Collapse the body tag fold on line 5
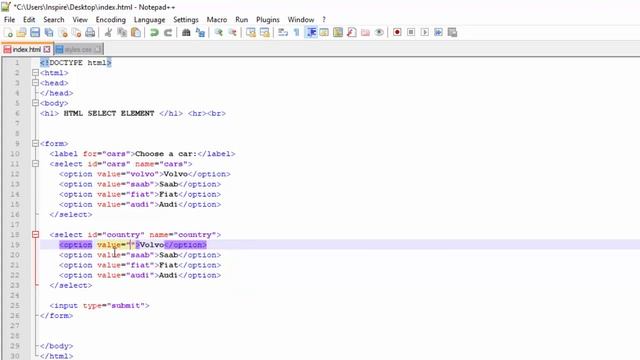The image size is (640, 360). pos(36,103)
